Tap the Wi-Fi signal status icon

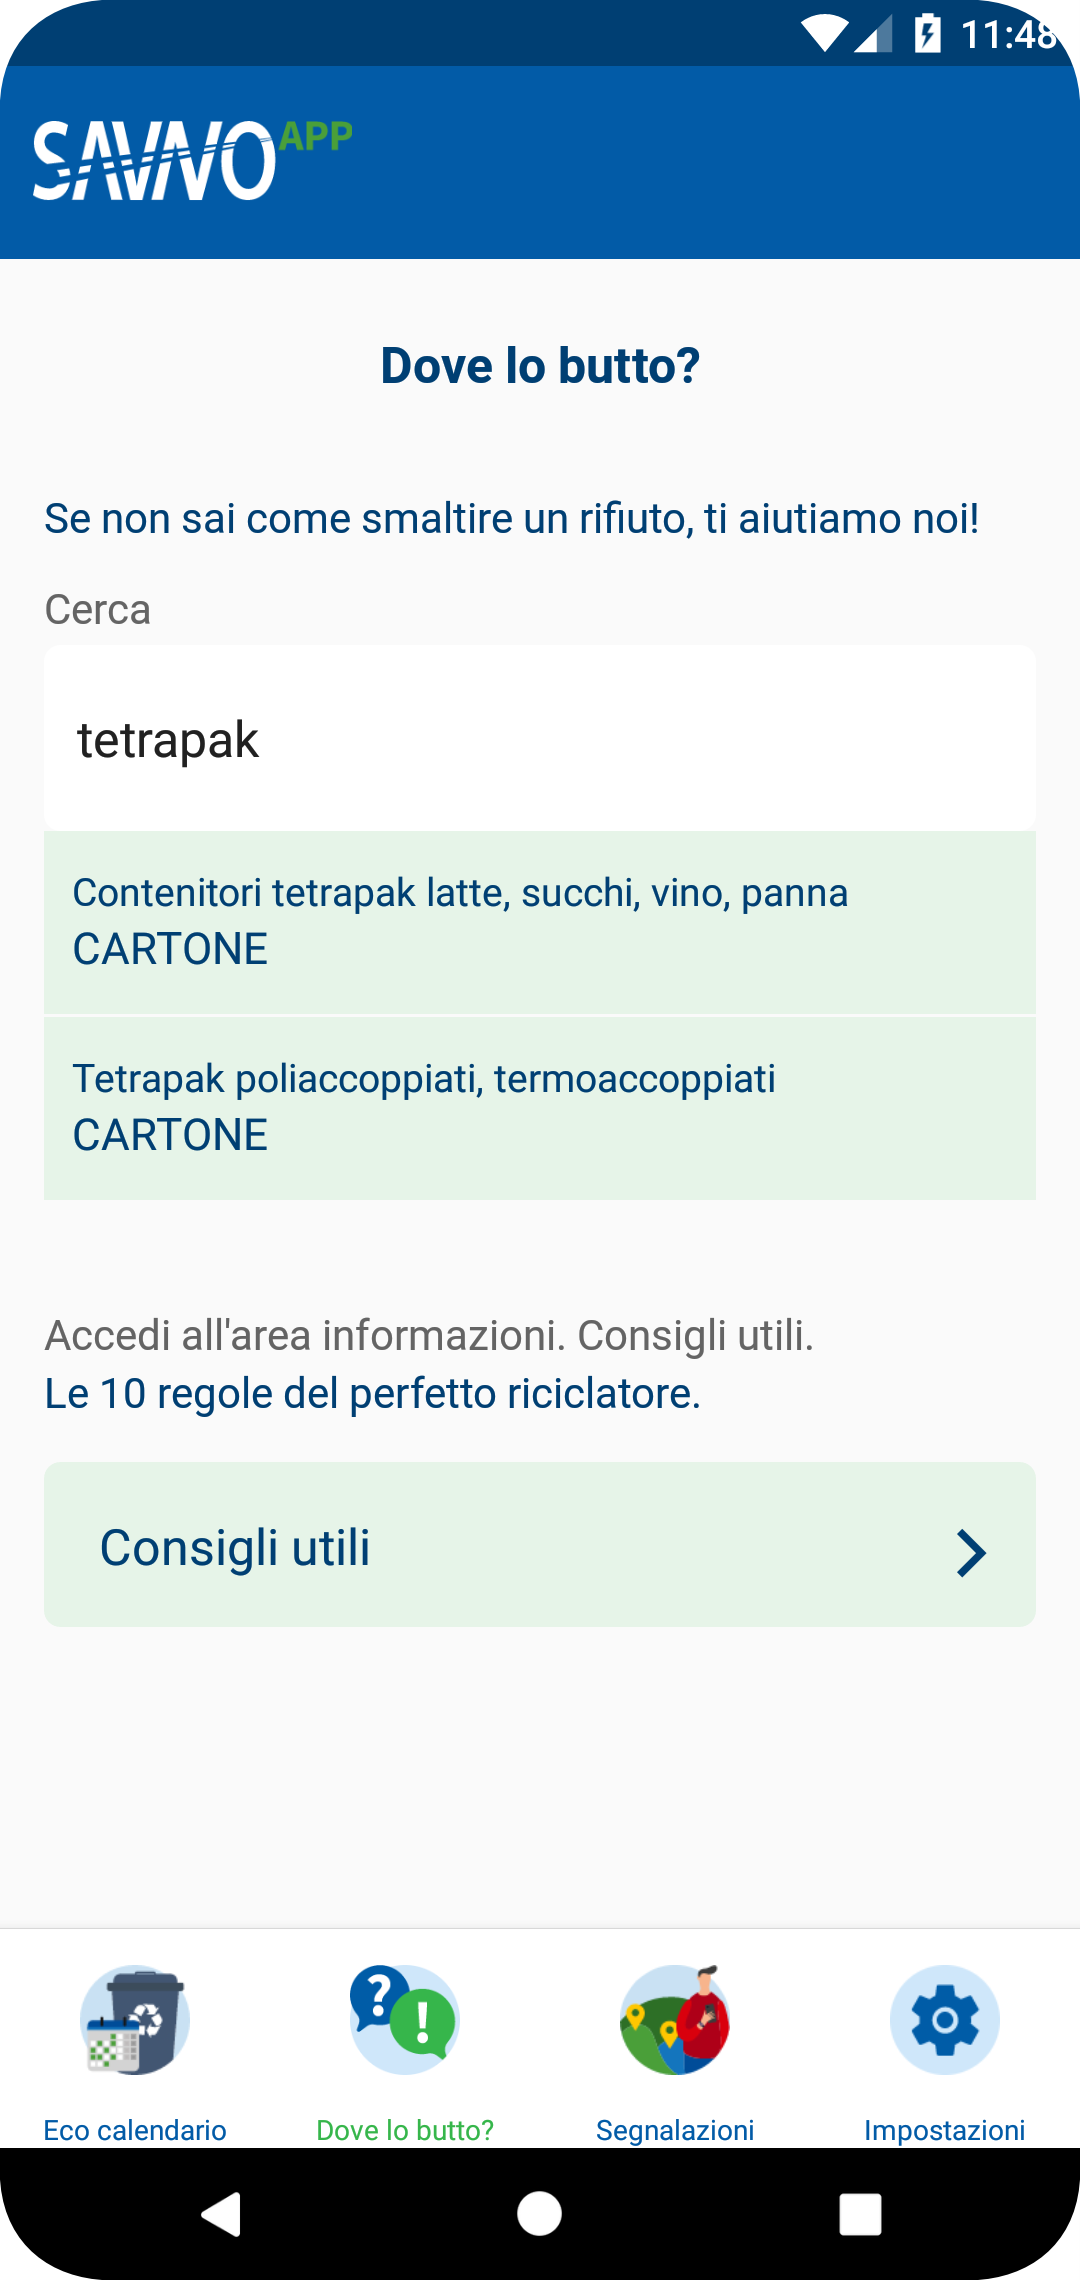click(825, 34)
